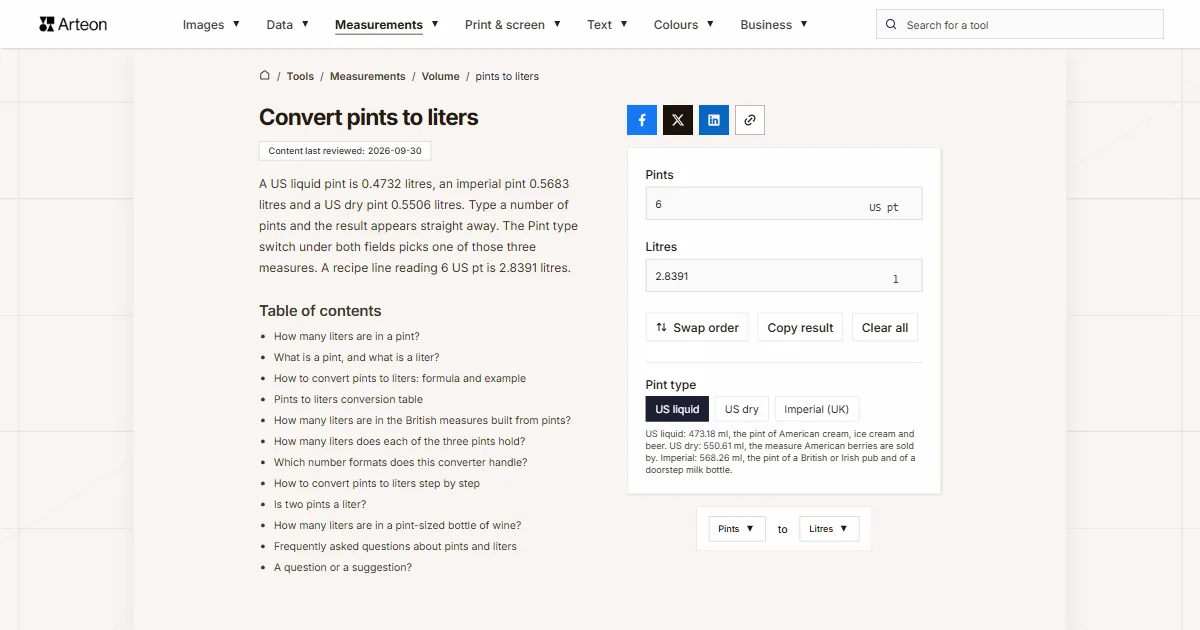Open the Colours menu
Viewport: 1200px width, 630px height.
pos(684,25)
